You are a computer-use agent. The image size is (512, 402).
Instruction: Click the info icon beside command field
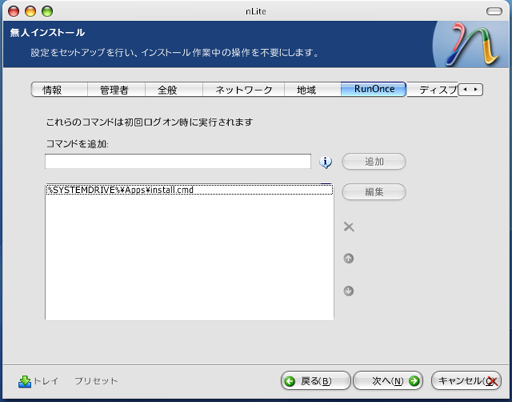tap(325, 162)
